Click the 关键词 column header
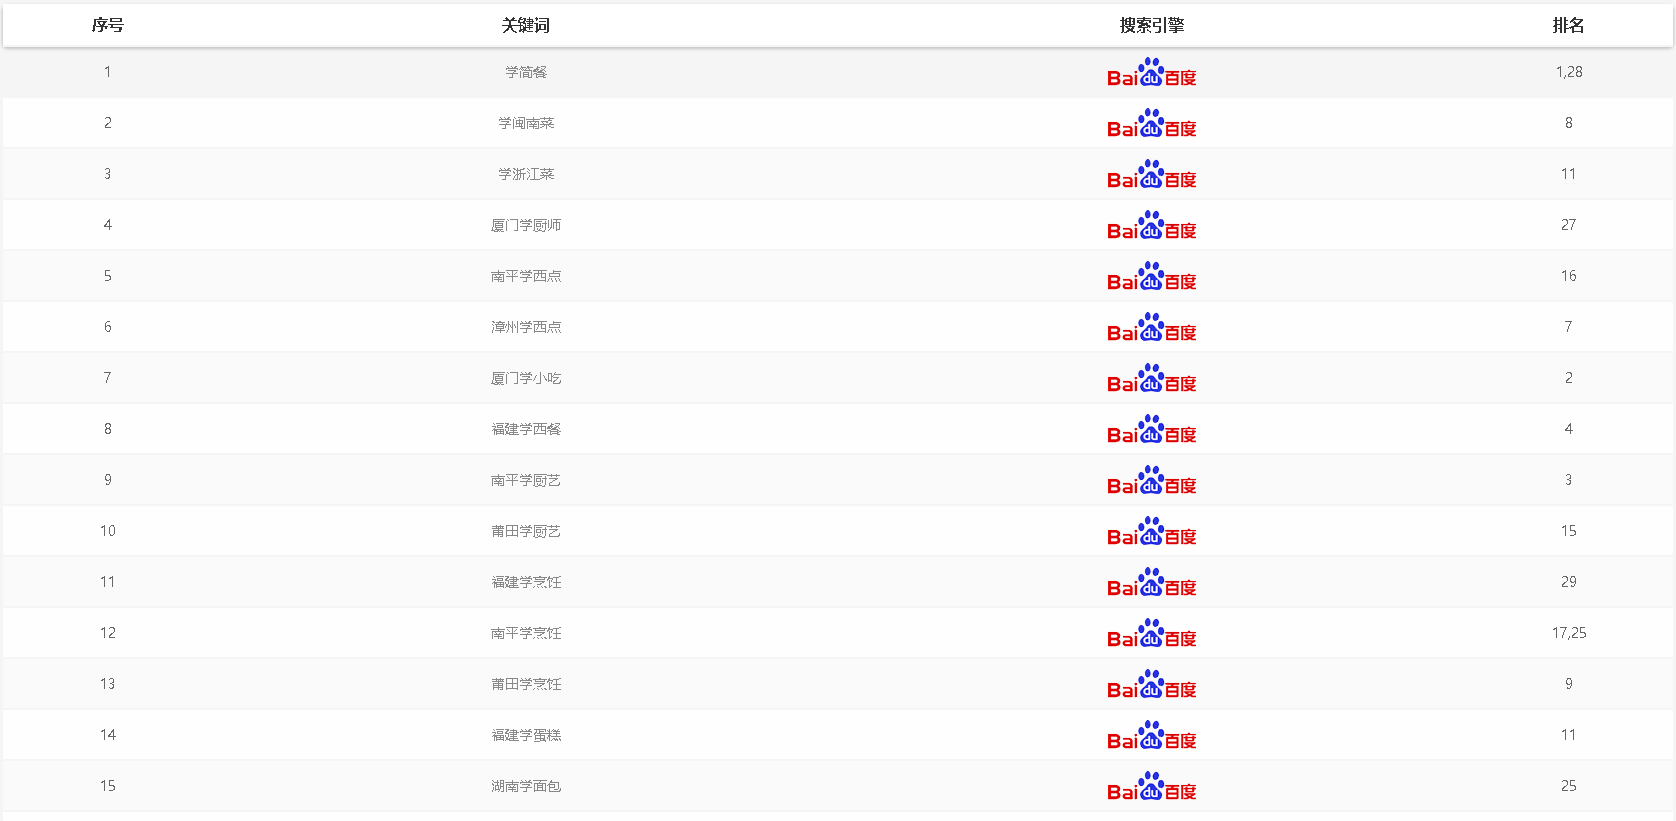 click(x=526, y=25)
